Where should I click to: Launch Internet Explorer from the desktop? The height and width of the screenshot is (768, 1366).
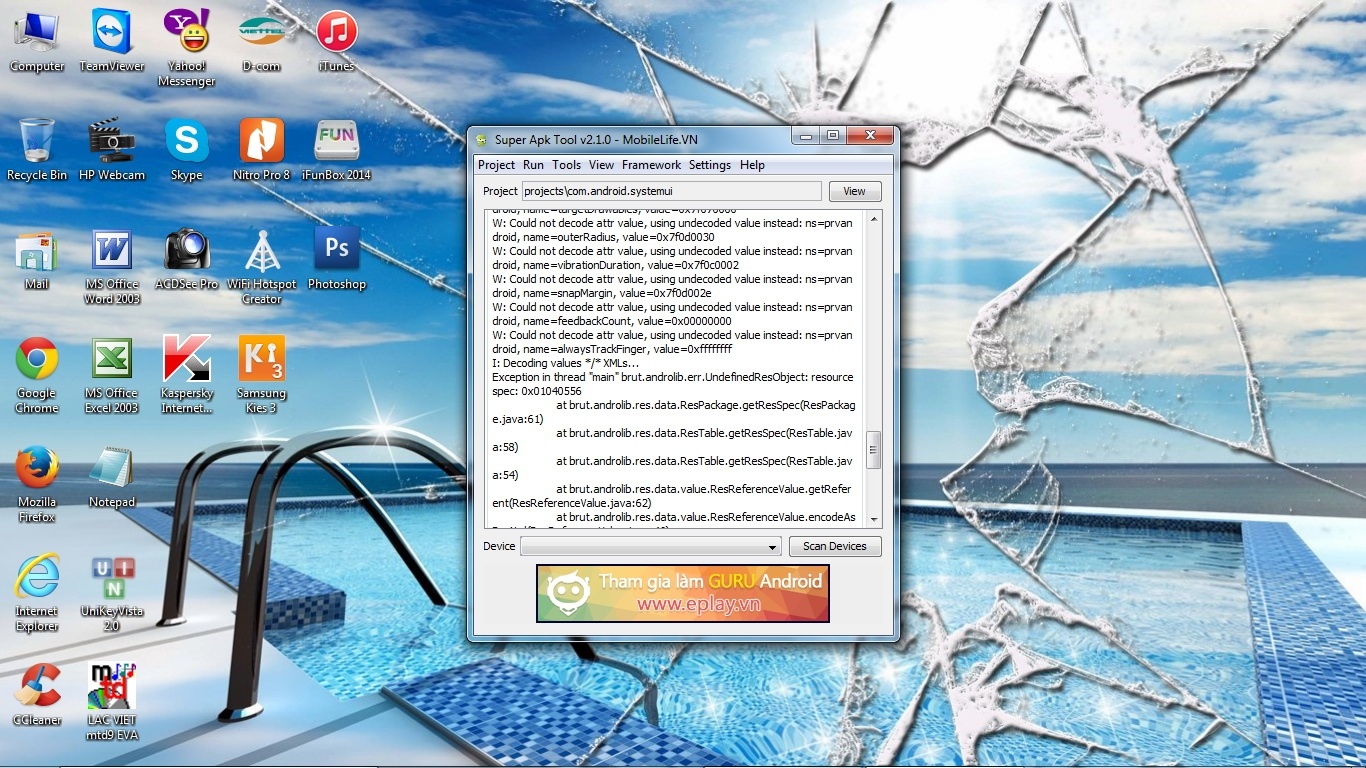click(x=37, y=593)
